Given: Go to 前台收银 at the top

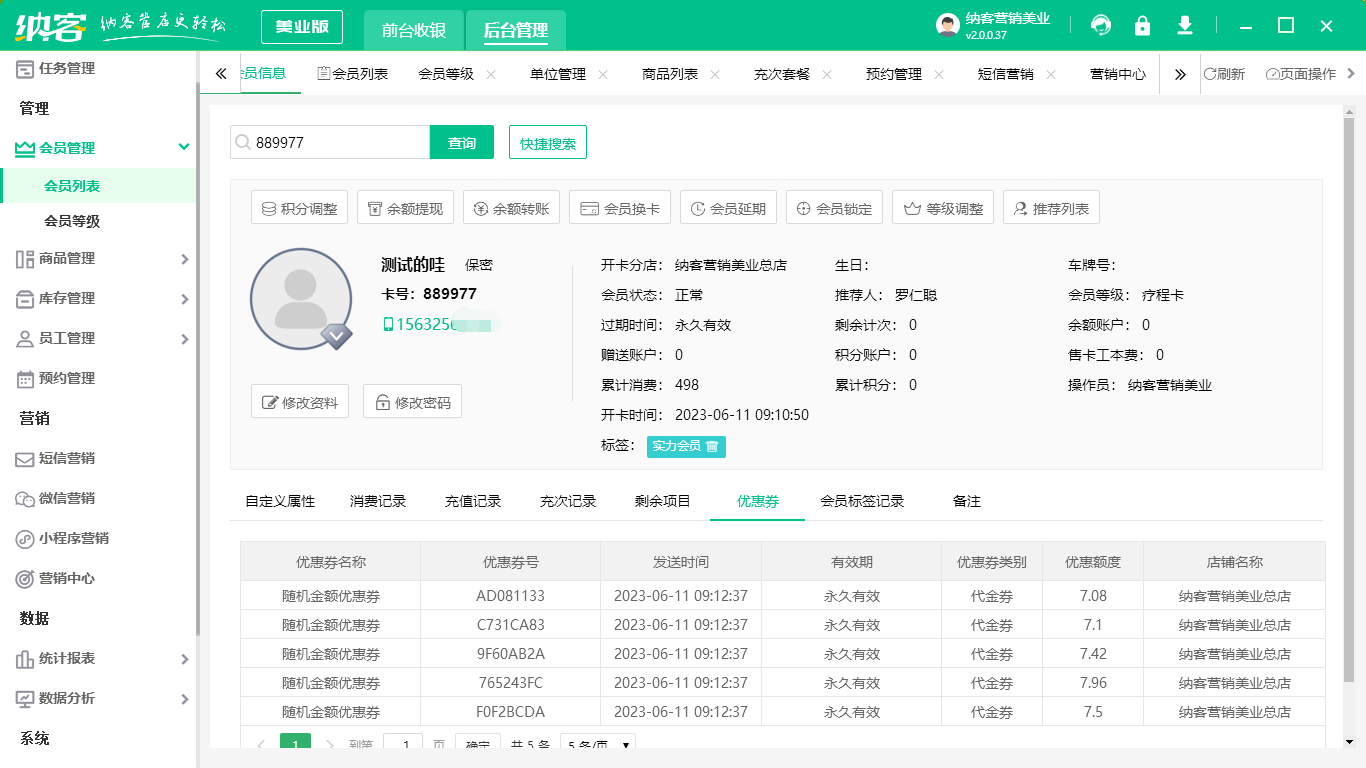Looking at the screenshot, I should [x=414, y=30].
